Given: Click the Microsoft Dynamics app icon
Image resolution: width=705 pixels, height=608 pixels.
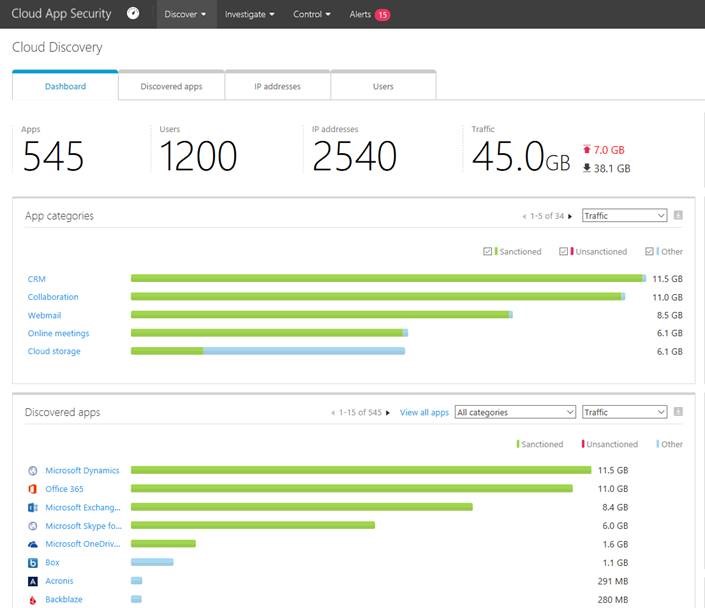Looking at the screenshot, I should (33, 470).
